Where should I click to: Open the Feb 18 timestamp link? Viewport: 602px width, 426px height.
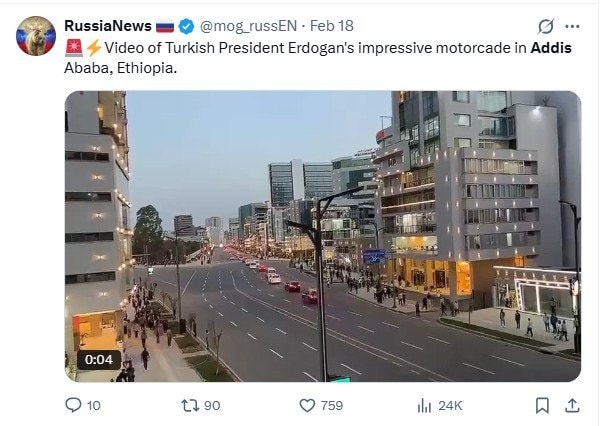pos(332,26)
